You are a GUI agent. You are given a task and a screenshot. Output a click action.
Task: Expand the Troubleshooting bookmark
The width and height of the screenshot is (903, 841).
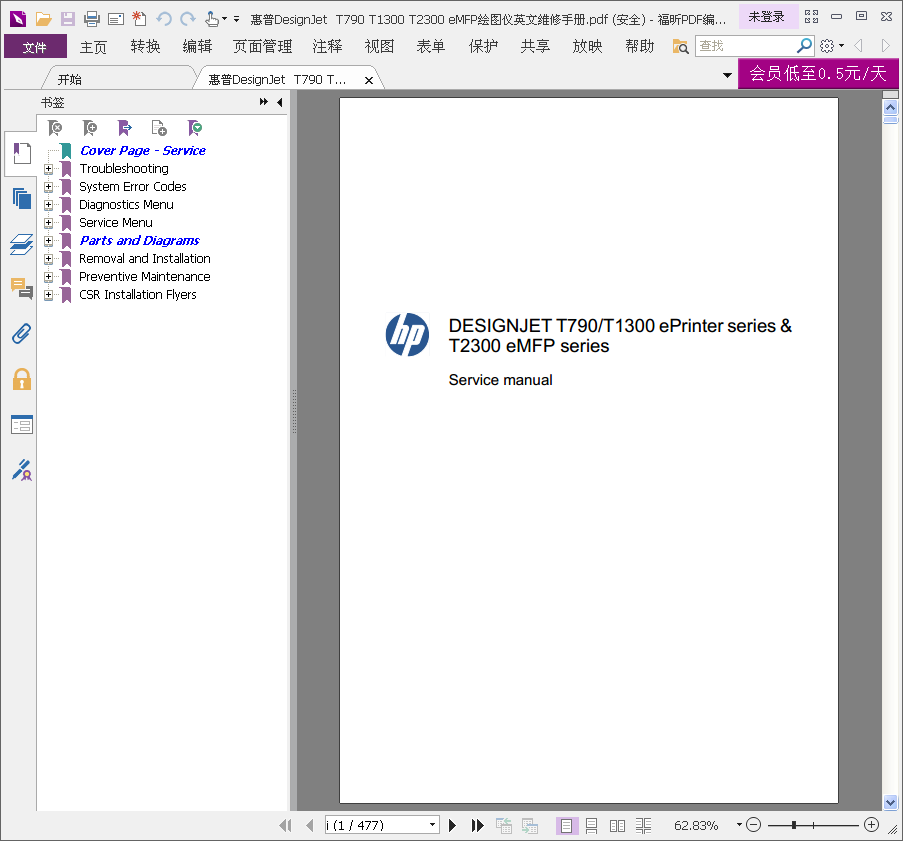(x=48, y=169)
